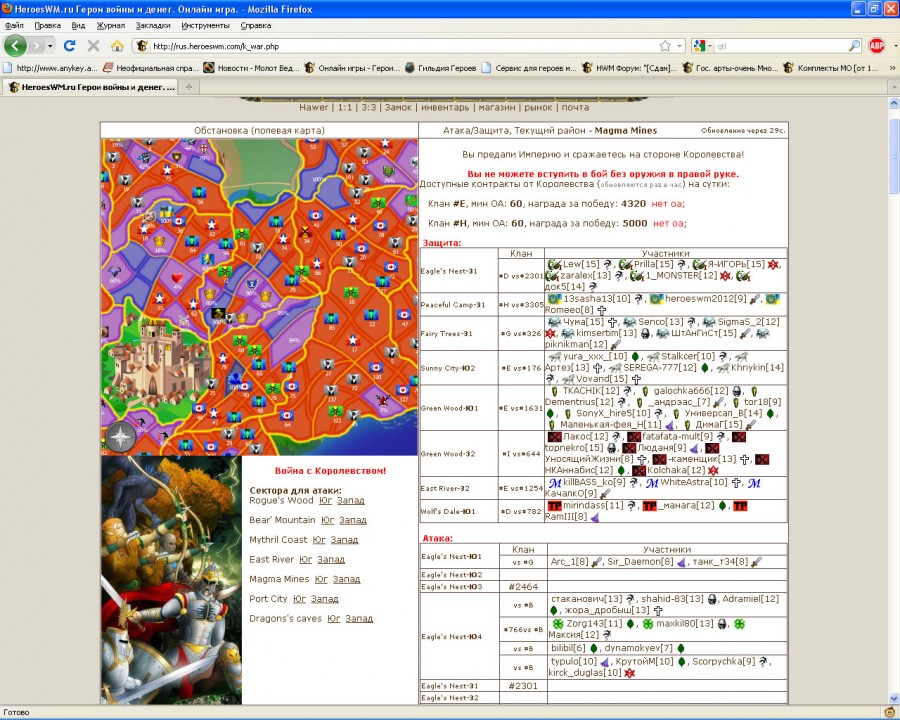The image size is (900, 720).
Task: Open a new tab with the plus button
Action: coord(188,87)
